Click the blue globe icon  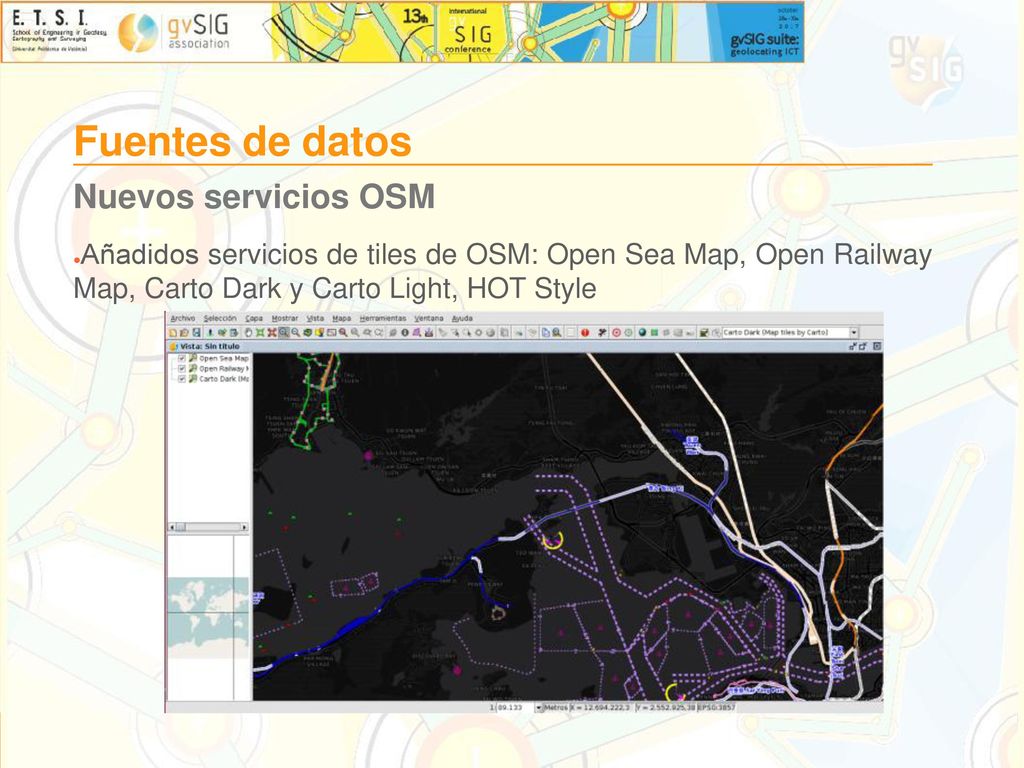(x=642, y=333)
